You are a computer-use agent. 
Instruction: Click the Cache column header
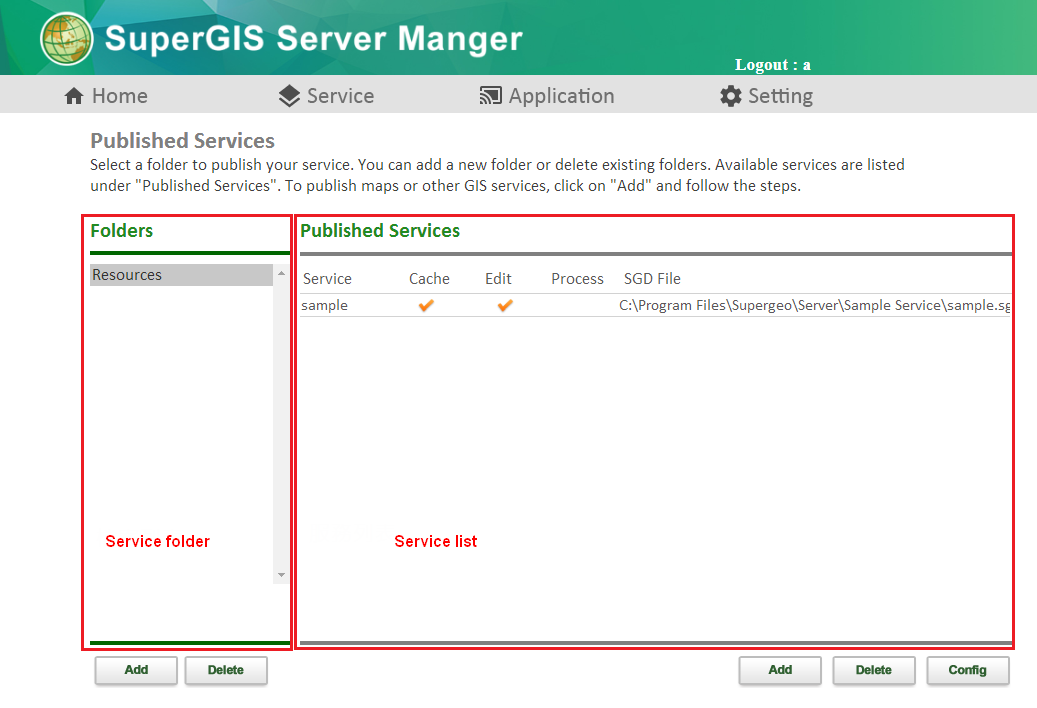click(429, 279)
